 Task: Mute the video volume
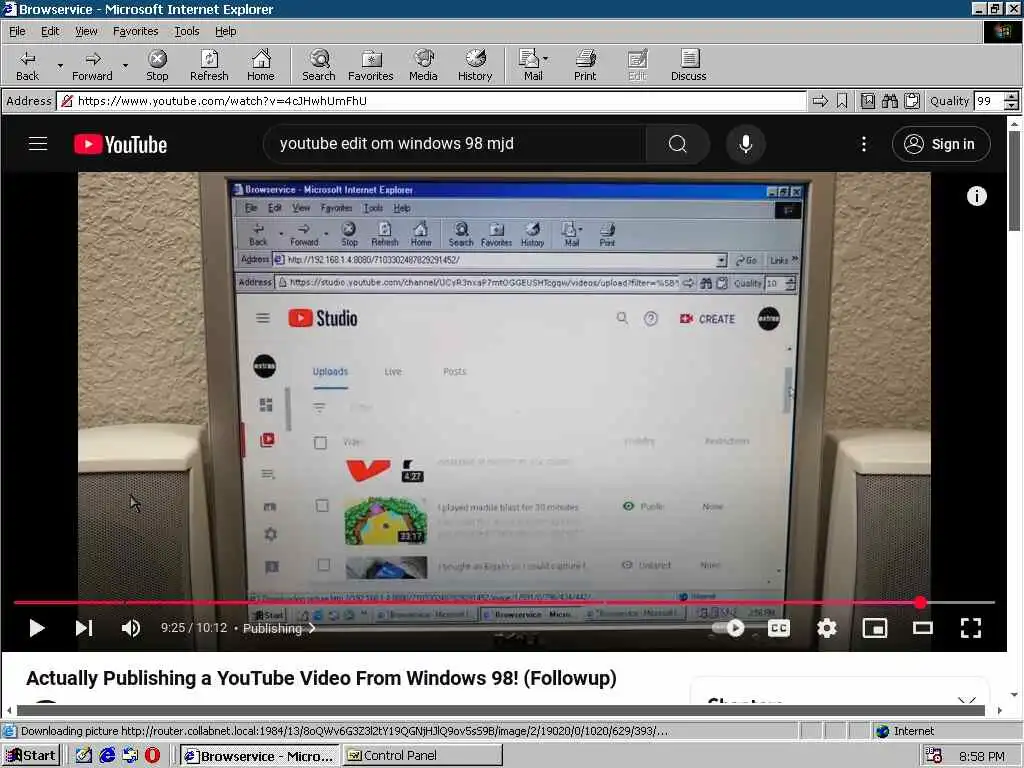(x=131, y=628)
